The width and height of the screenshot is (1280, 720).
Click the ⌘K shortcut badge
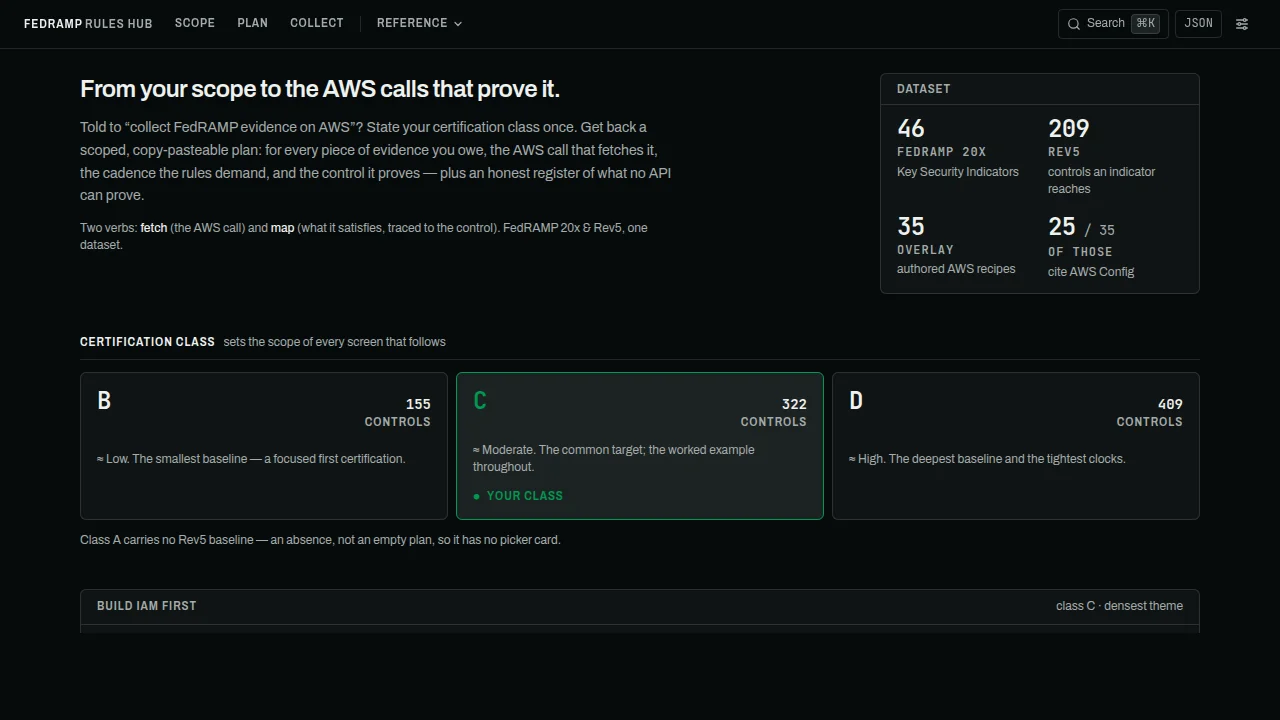1146,23
